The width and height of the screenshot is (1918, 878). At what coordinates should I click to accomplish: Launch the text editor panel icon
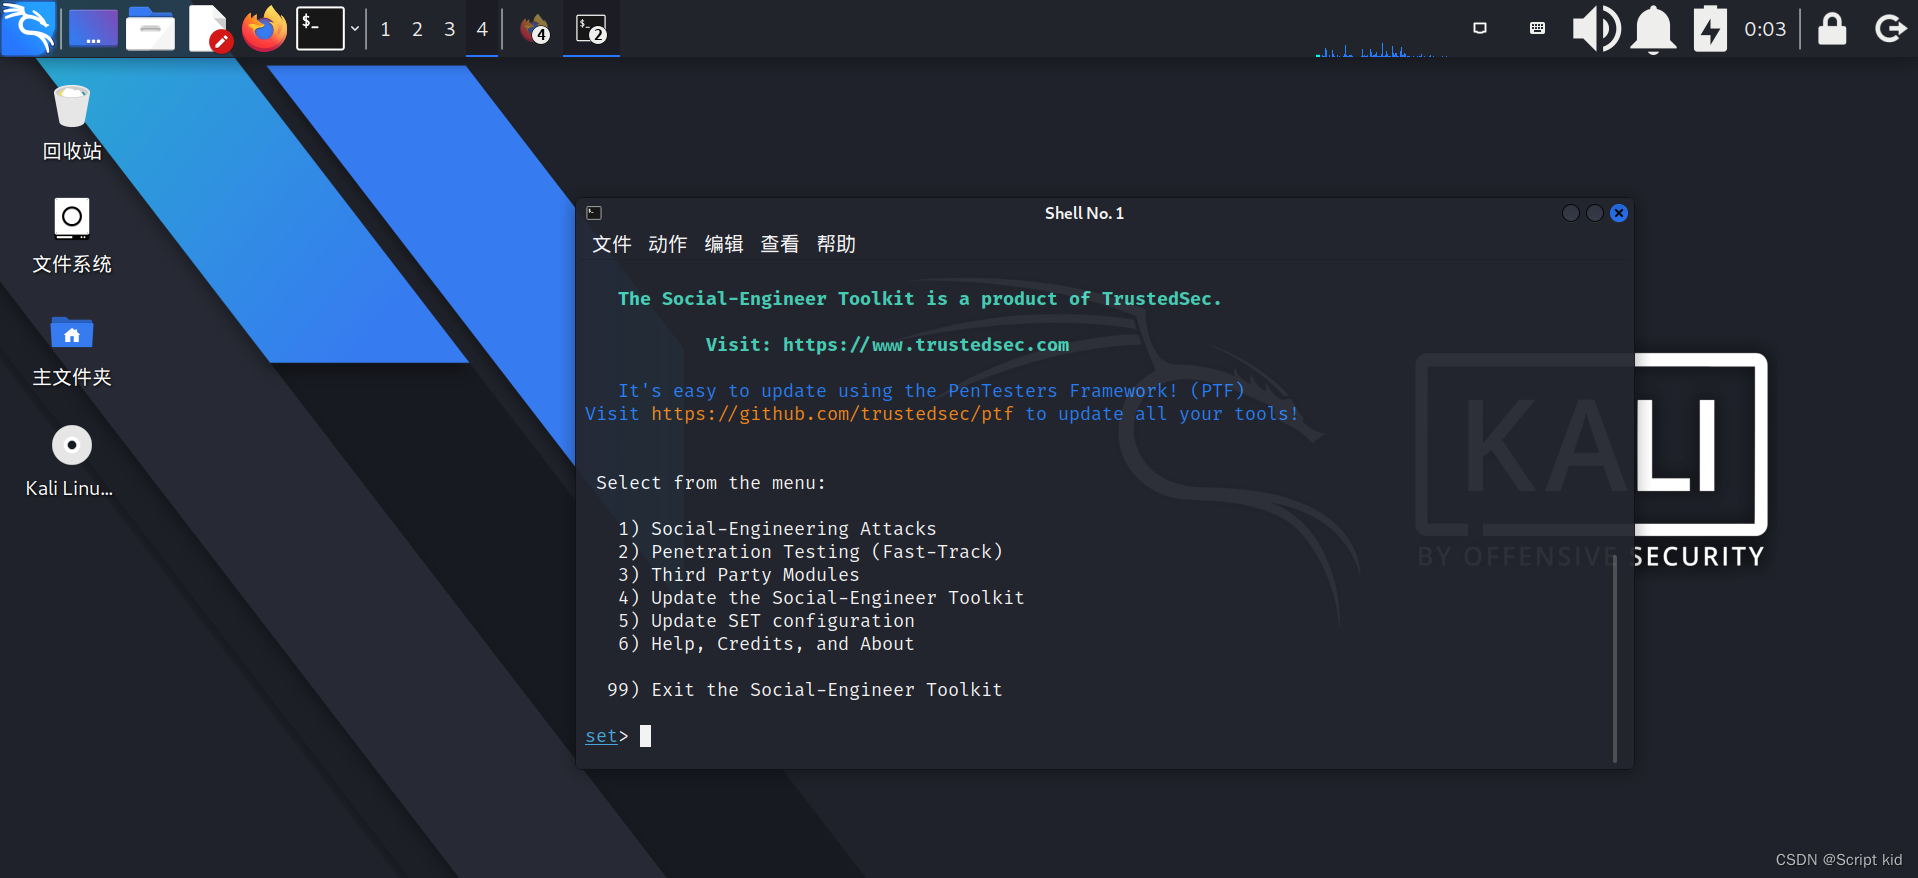tap(209, 28)
